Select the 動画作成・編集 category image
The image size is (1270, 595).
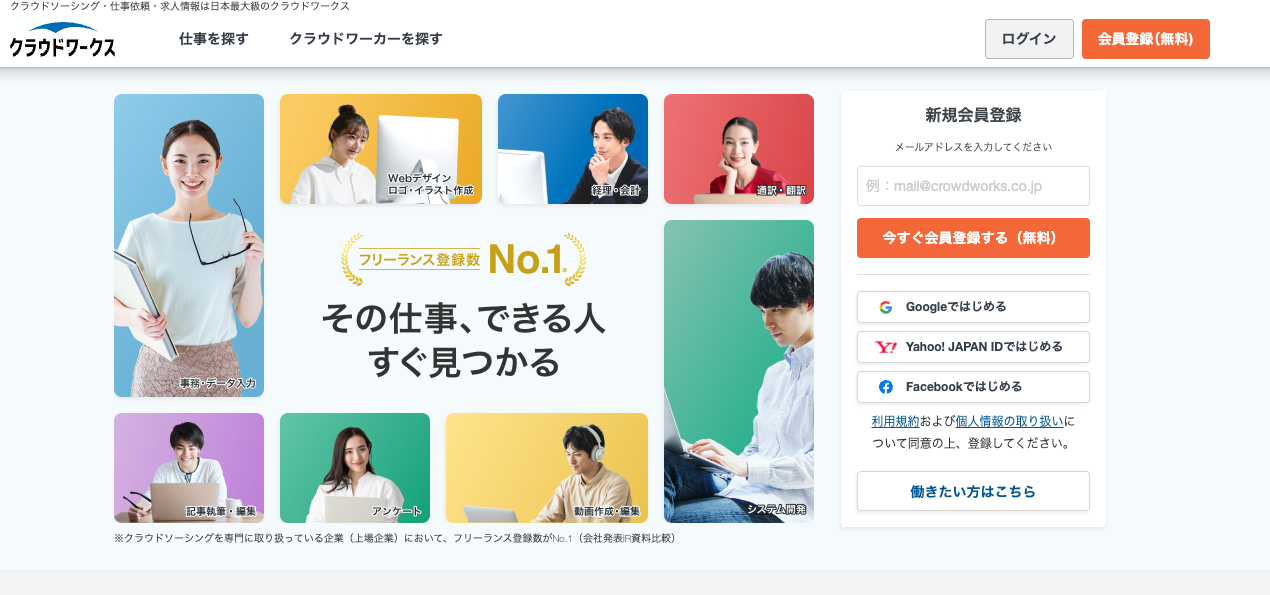[x=547, y=468]
